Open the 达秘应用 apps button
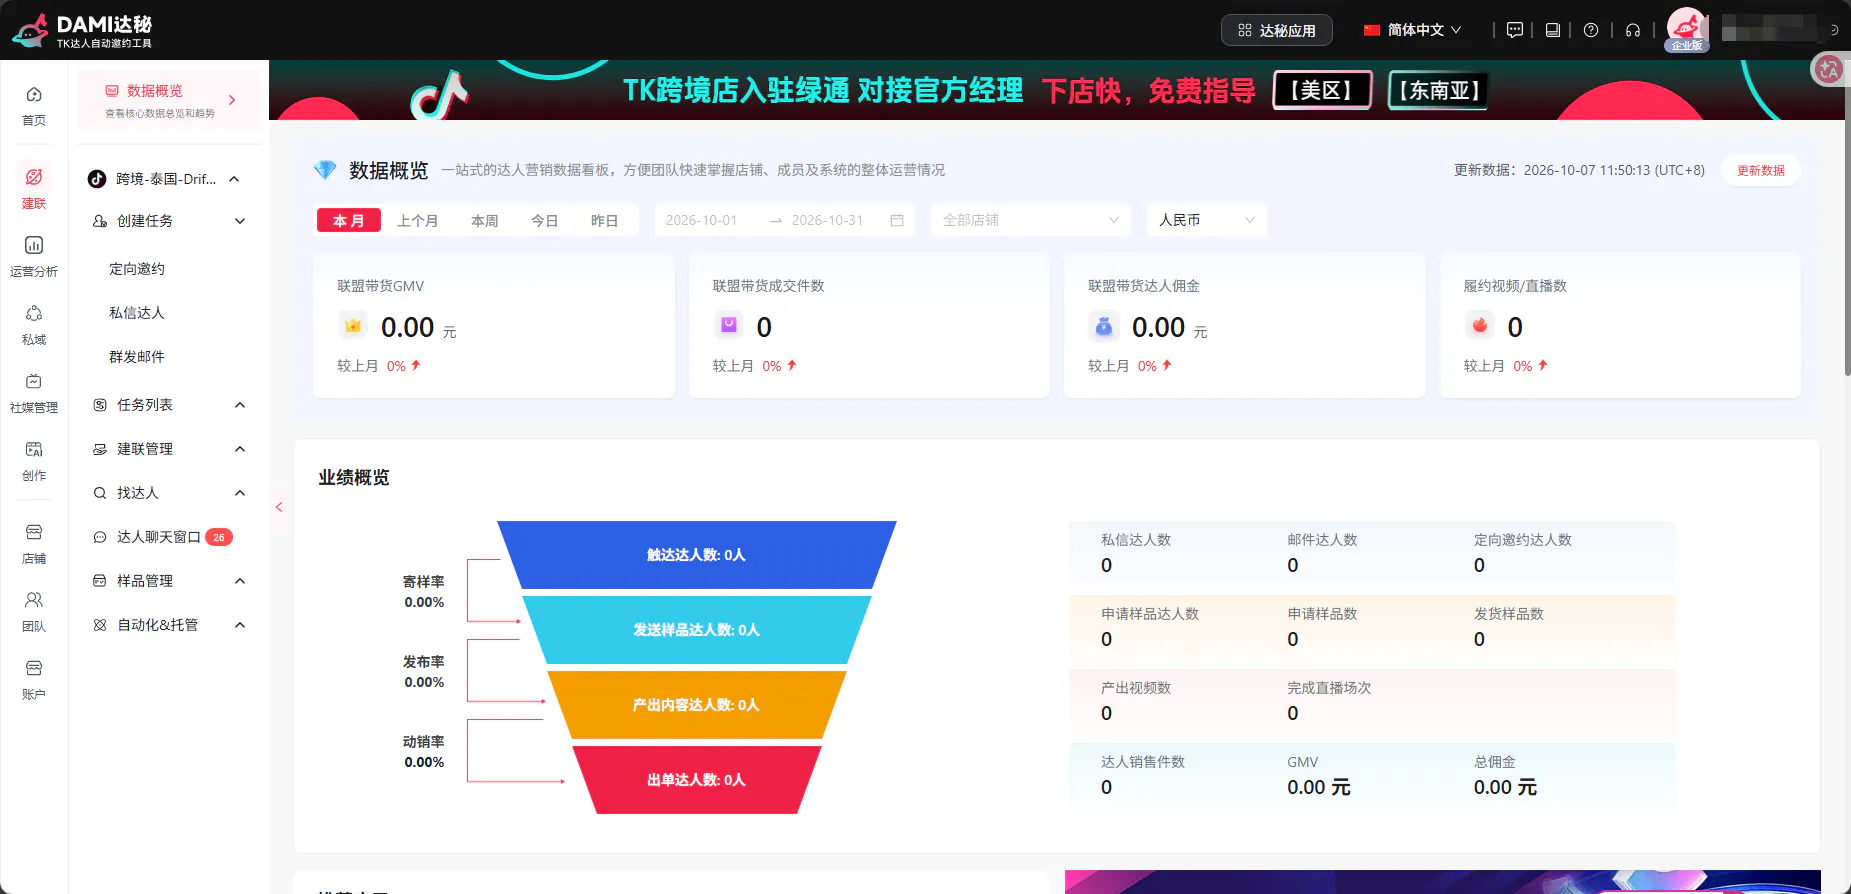 coord(1277,30)
